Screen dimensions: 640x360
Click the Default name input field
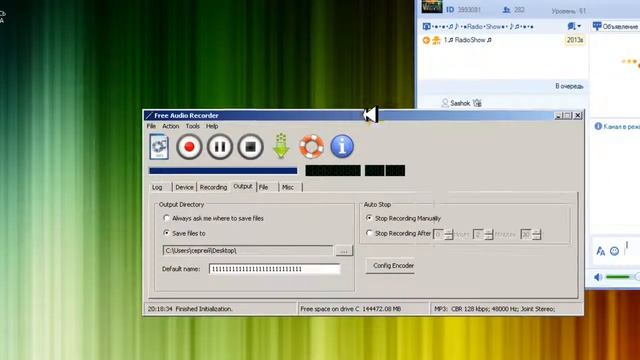tap(274, 269)
